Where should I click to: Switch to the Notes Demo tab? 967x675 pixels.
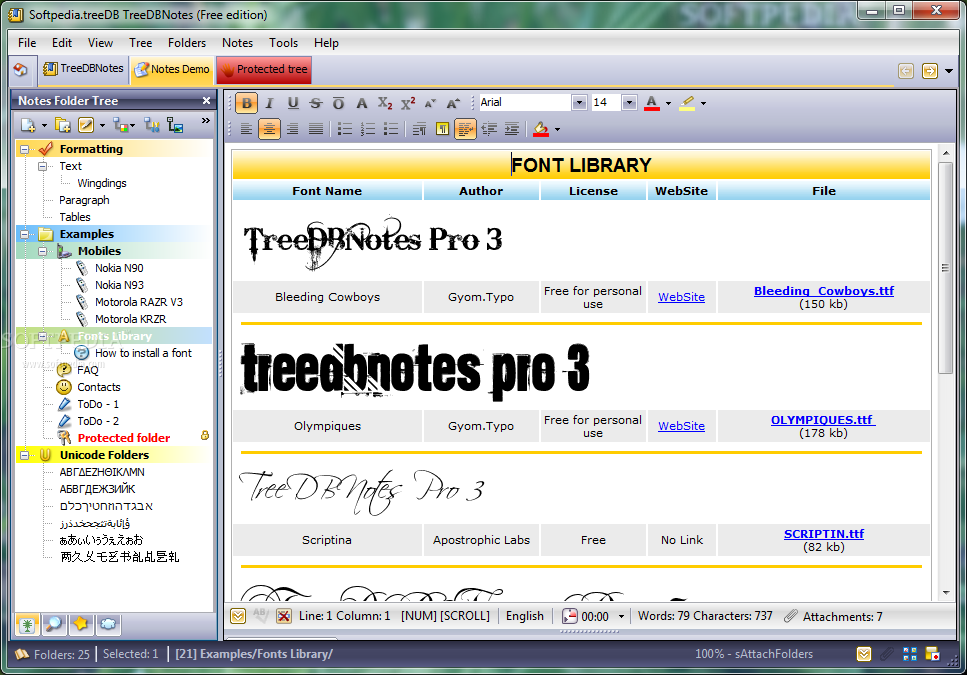coord(173,69)
